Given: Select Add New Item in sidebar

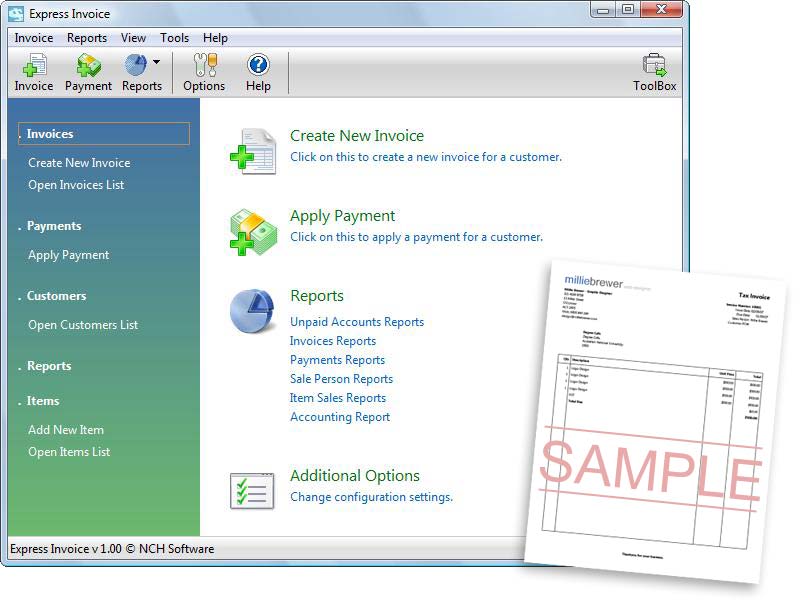Looking at the screenshot, I should (x=66, y=430).
